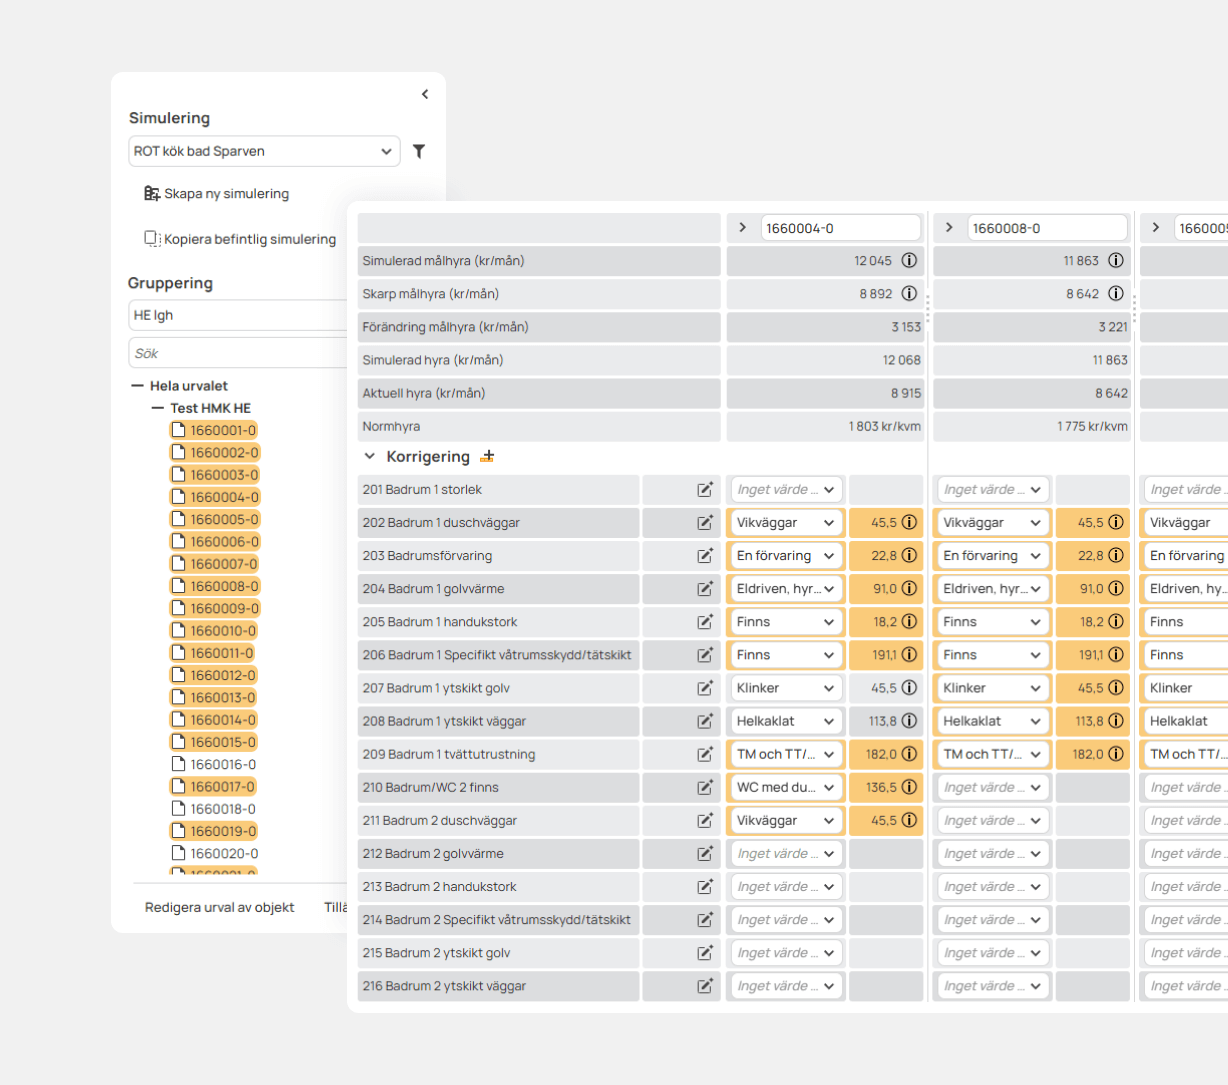Select object 1660013-0 in the tree

pyautogui.click(x=214, y=697)
